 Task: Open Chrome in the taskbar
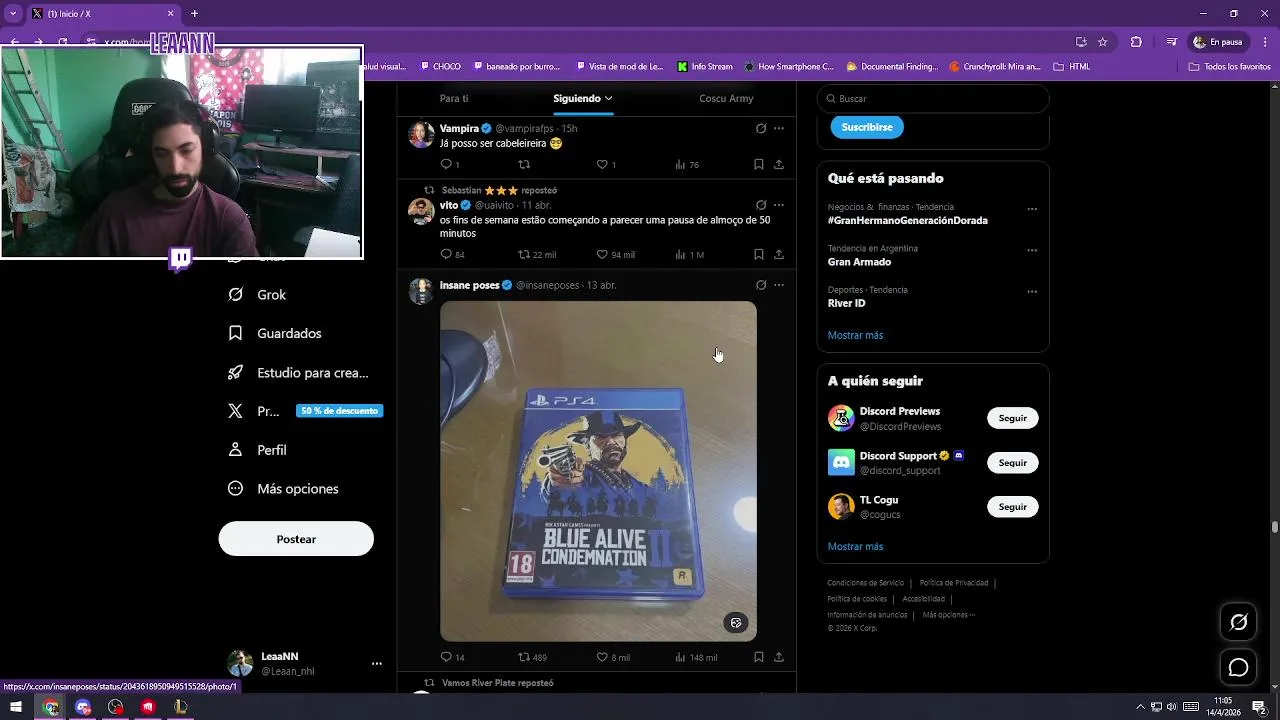50,707
